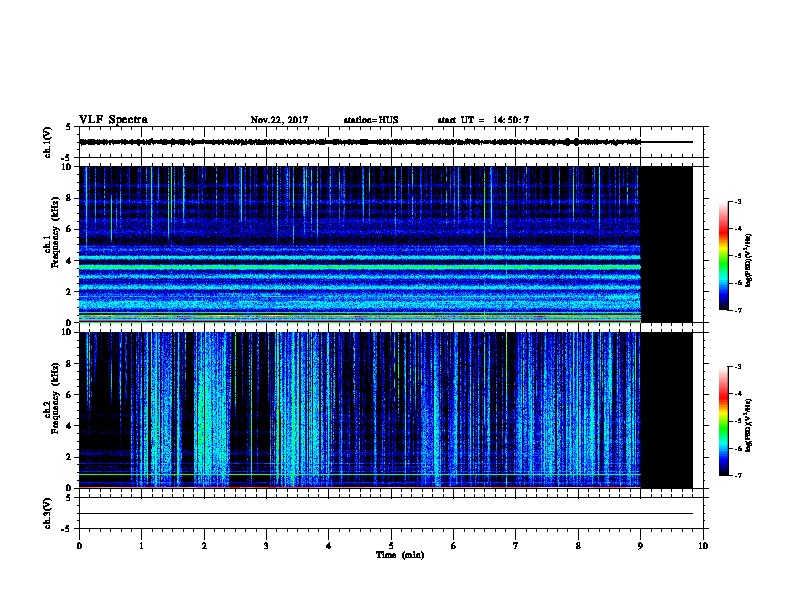The height and width of the screenshot is (612, 792).
Task: Click the "ch.1(V)" axis label
Action: pos(48,142)
